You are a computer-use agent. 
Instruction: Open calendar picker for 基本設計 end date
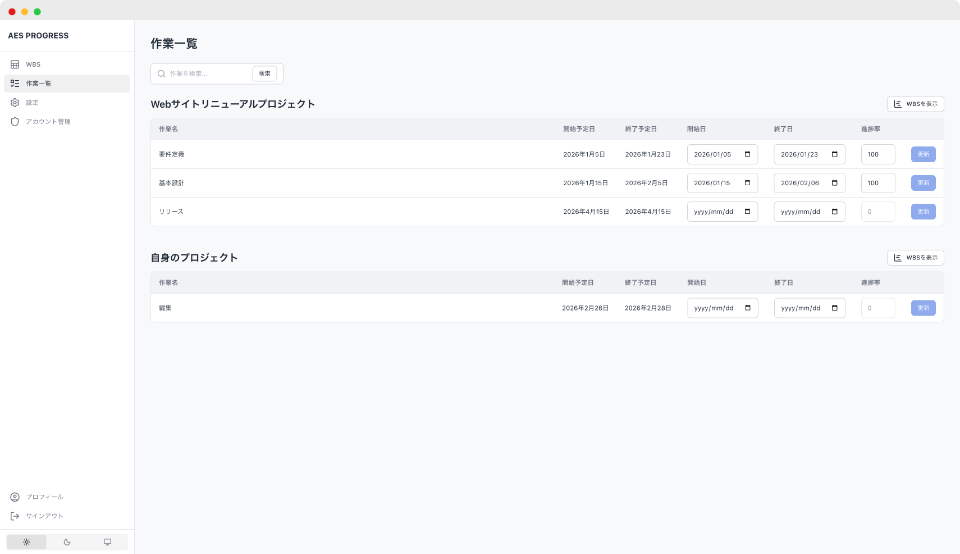(834, 183)
